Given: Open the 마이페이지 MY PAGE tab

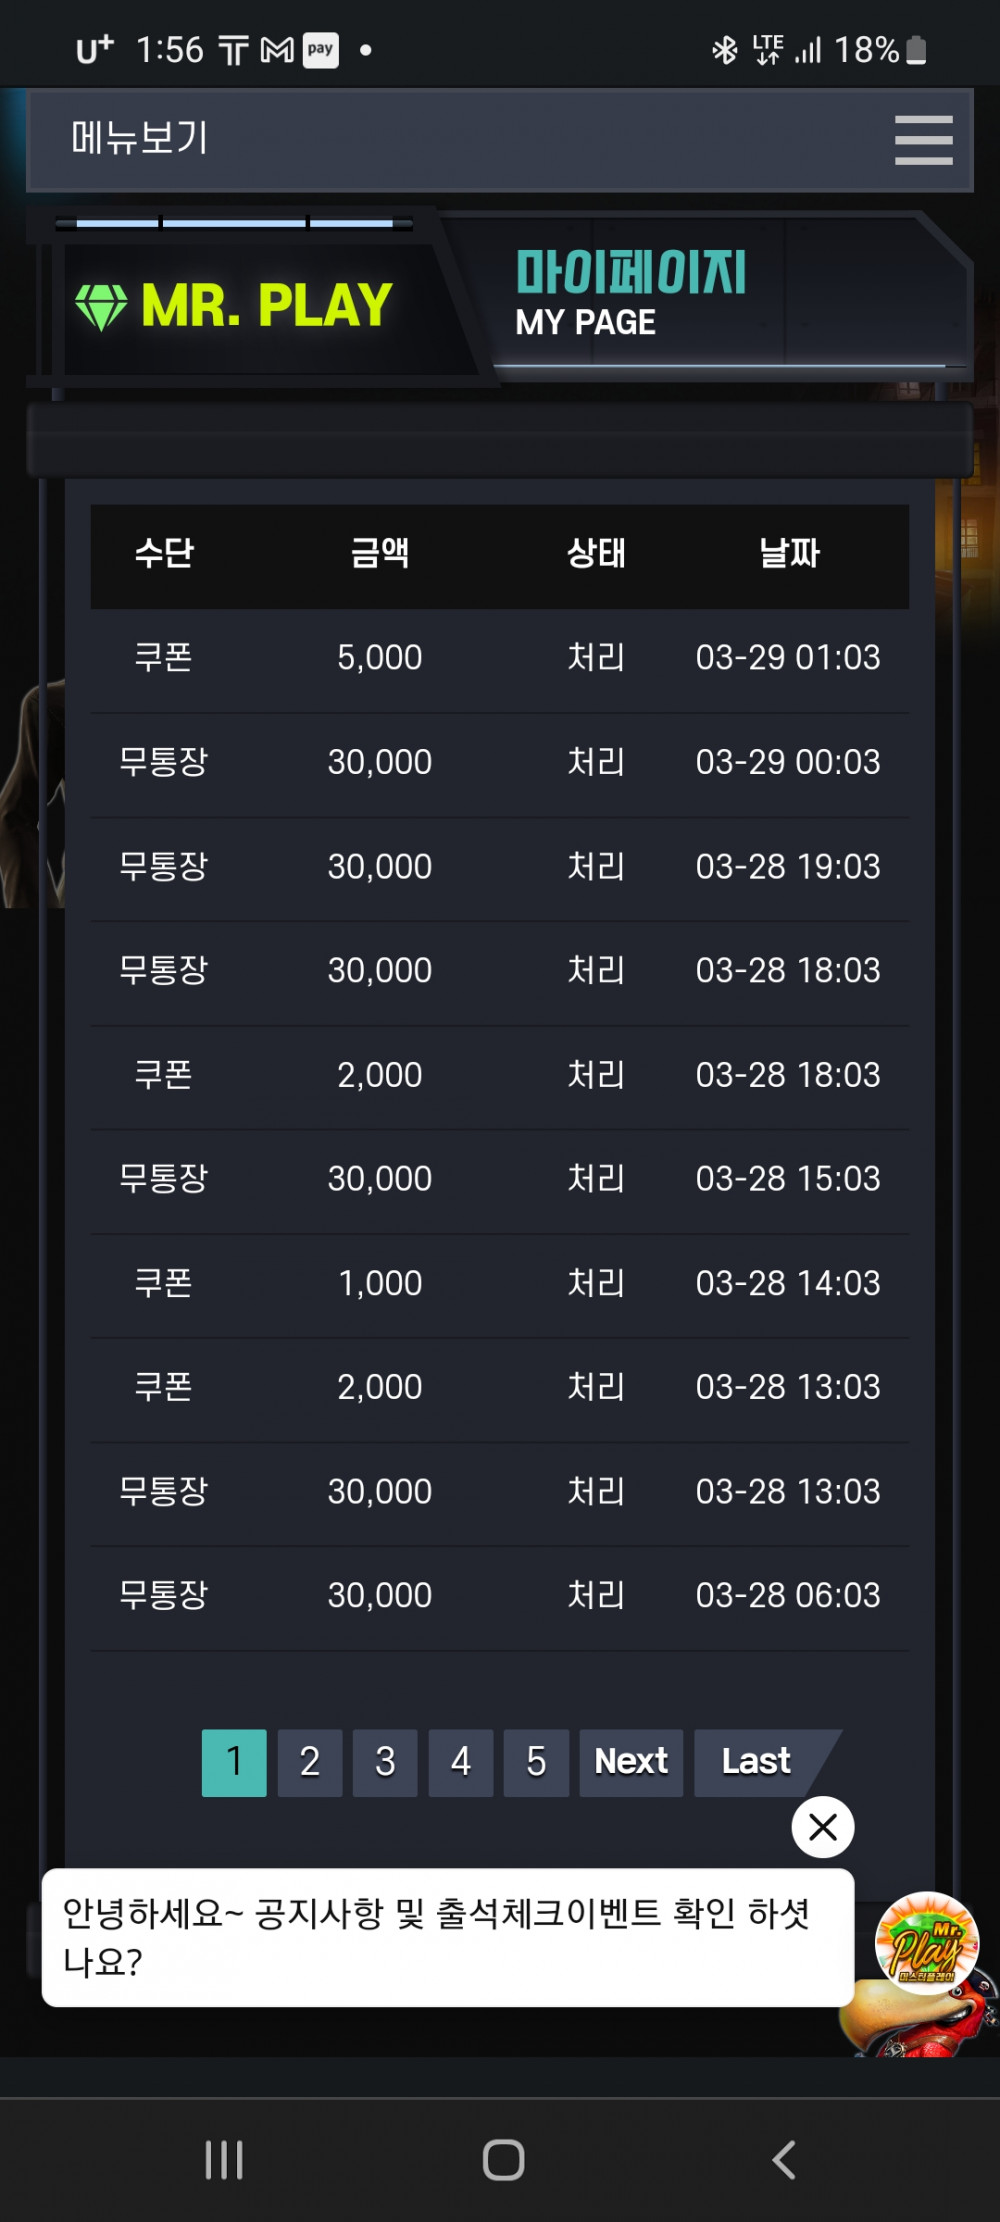Looking at the screenshot, I should point(630,293).
